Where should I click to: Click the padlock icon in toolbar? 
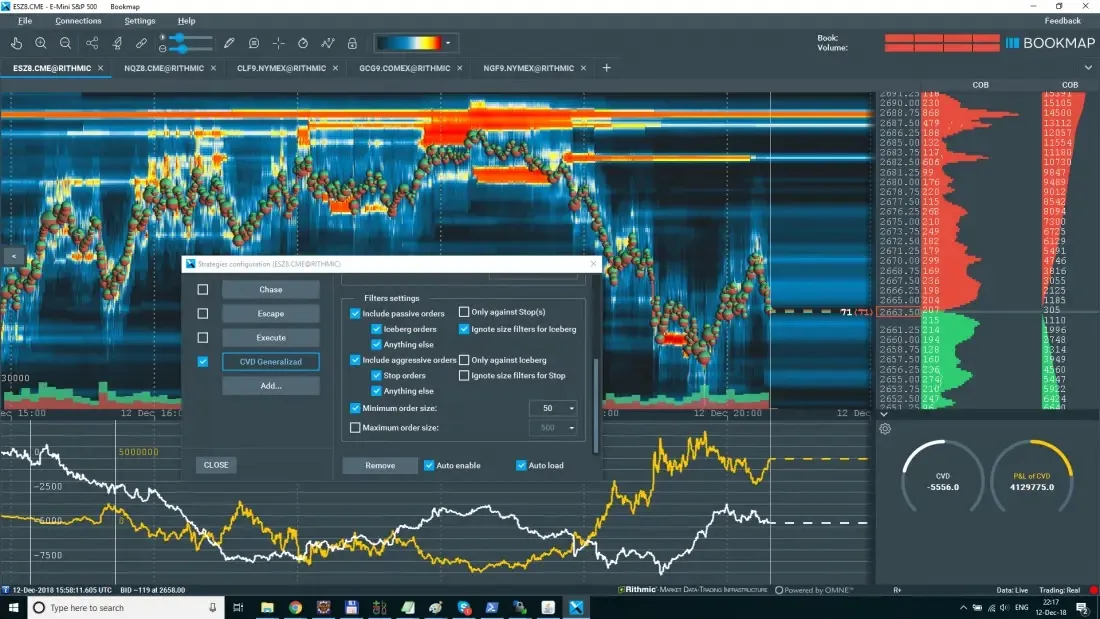(352, 43)
